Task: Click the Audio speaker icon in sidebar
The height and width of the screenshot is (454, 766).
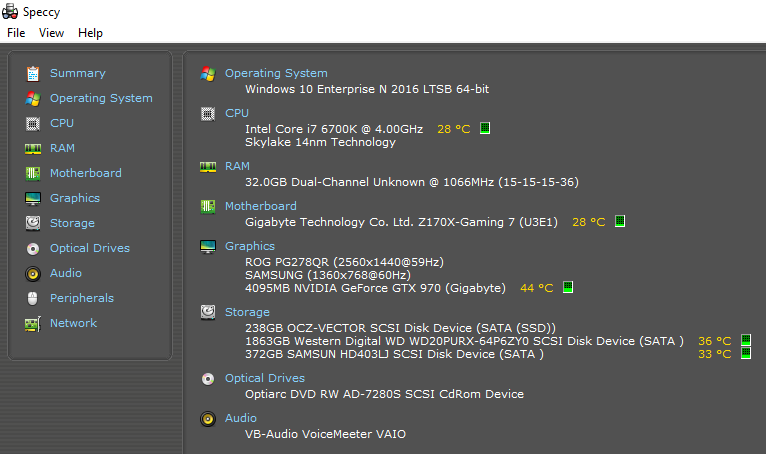Action: (x=33, y=273)
